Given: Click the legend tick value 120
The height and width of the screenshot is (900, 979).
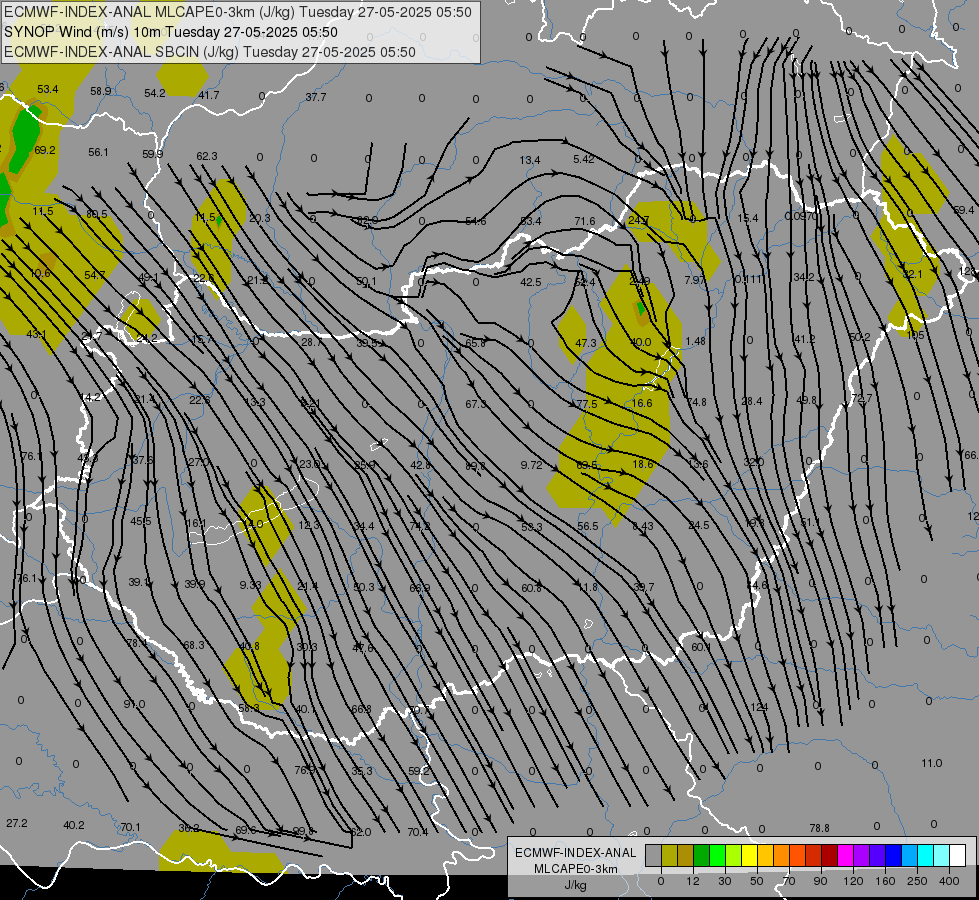Looking at the screenshot, I should tap(853, 881).
